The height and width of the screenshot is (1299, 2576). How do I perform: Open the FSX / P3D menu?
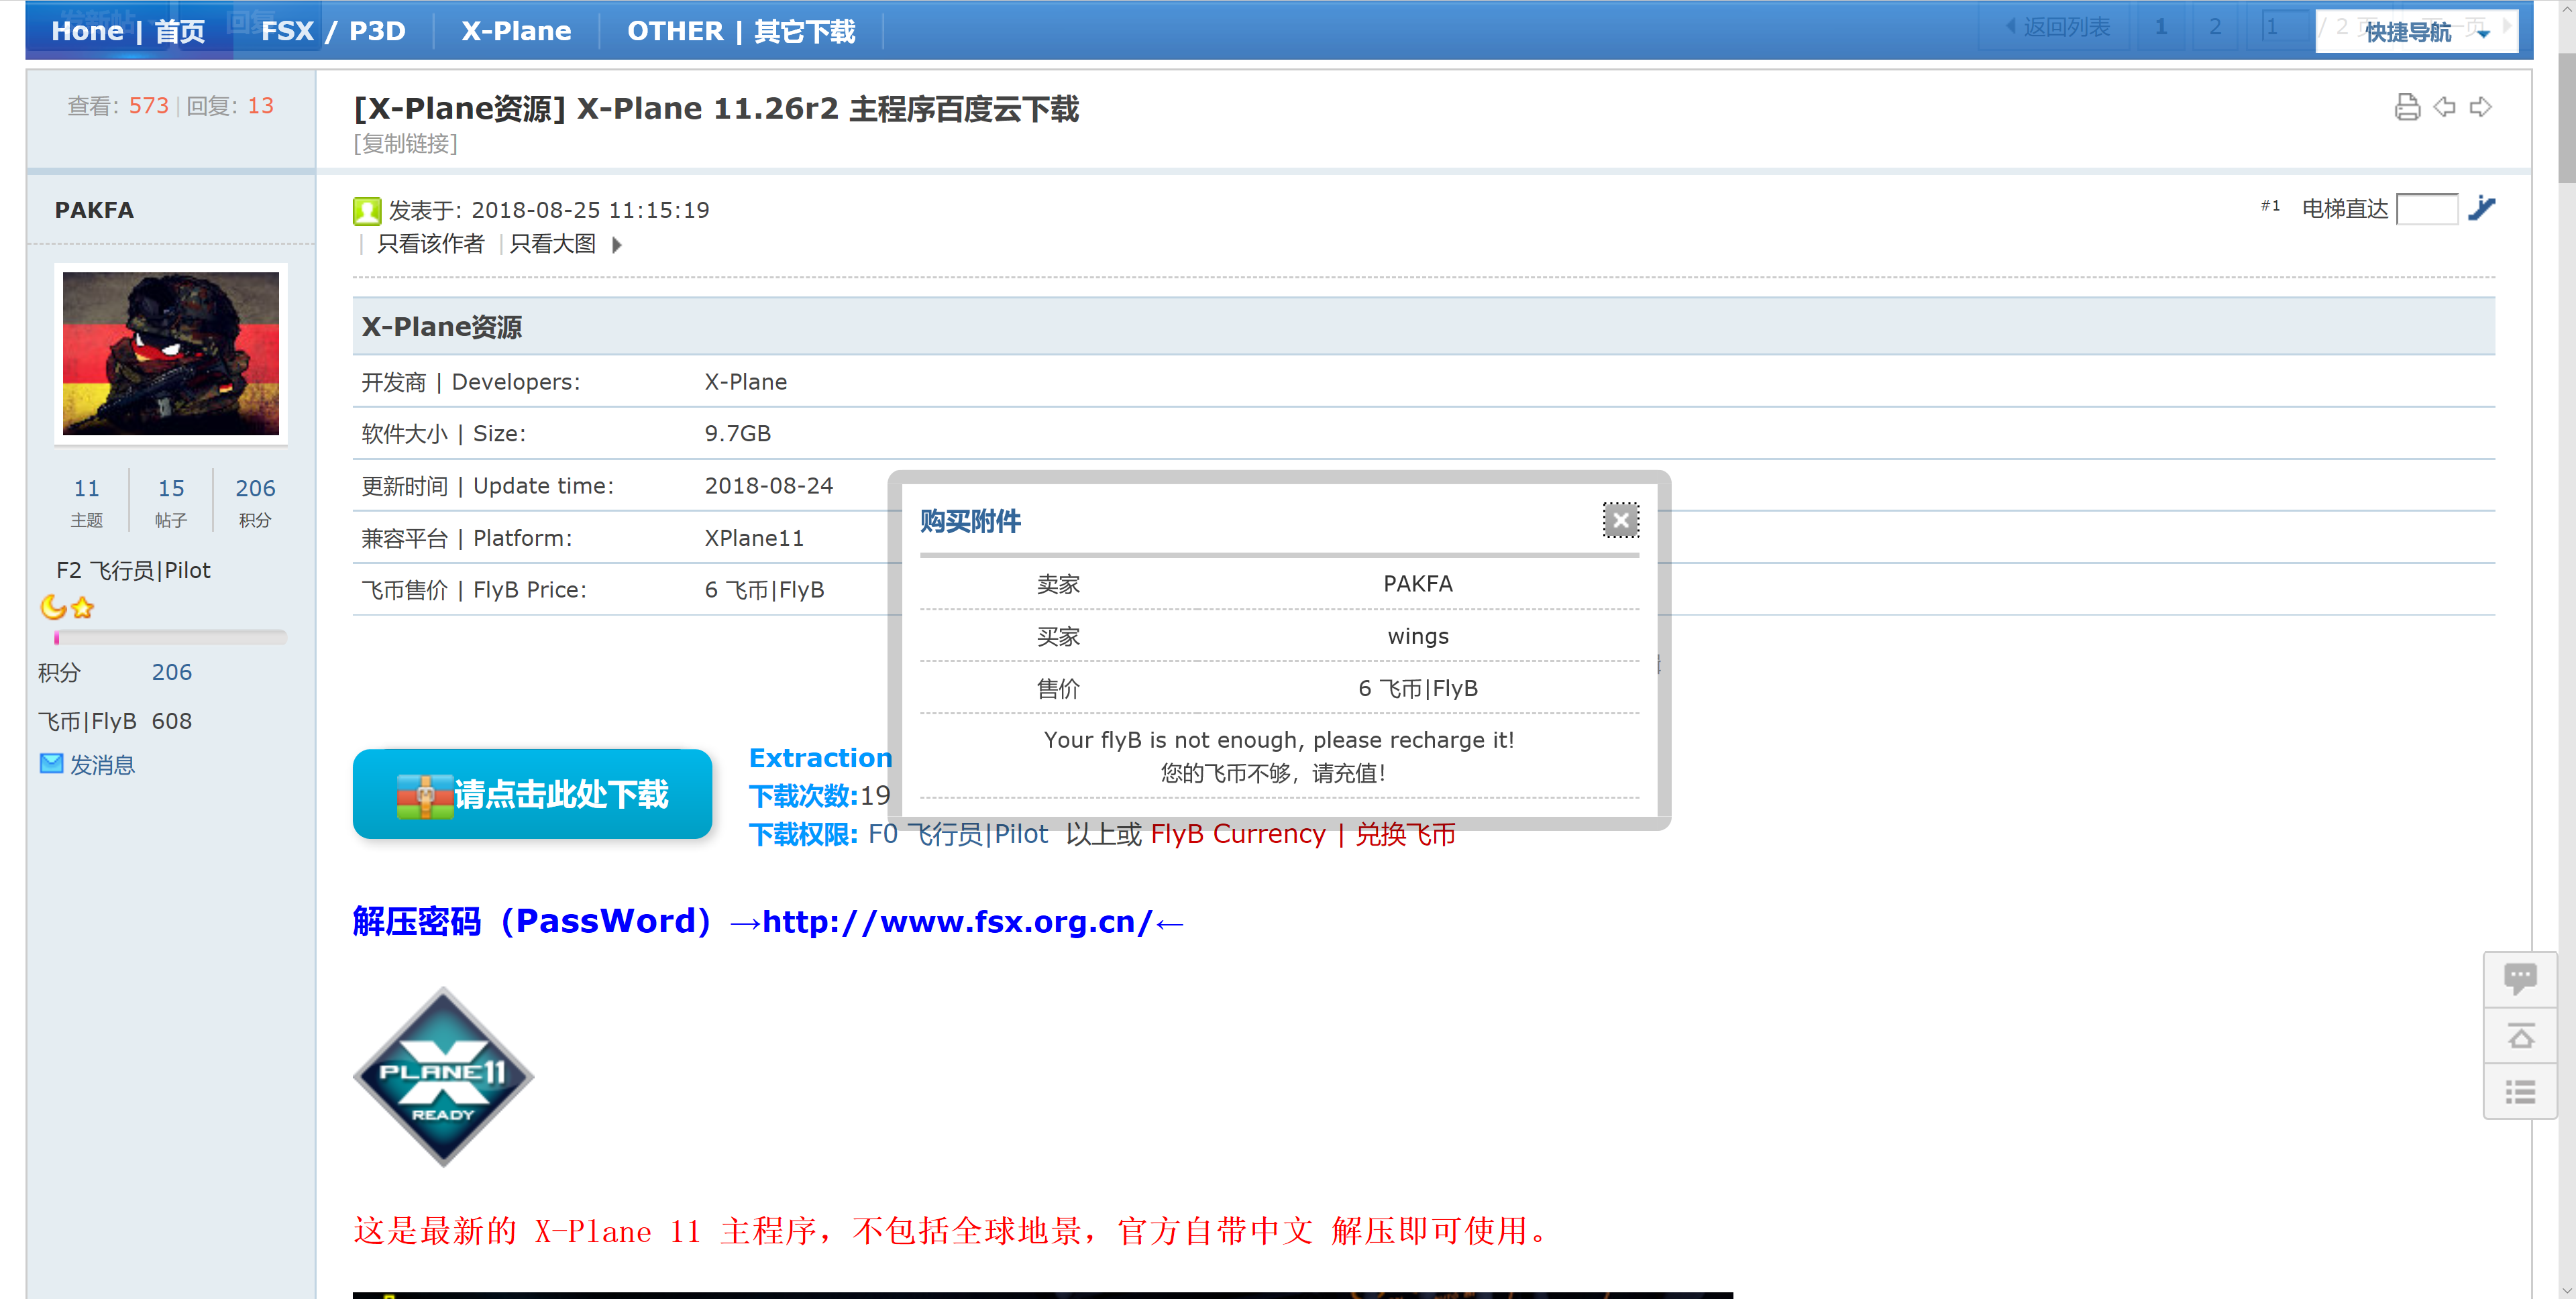(333, 31)
